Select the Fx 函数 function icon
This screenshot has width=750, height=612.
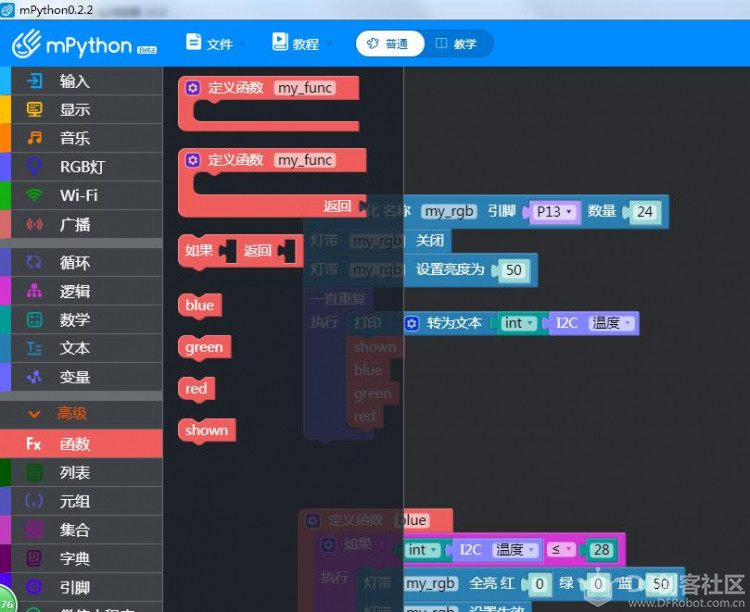click(33, 444)
